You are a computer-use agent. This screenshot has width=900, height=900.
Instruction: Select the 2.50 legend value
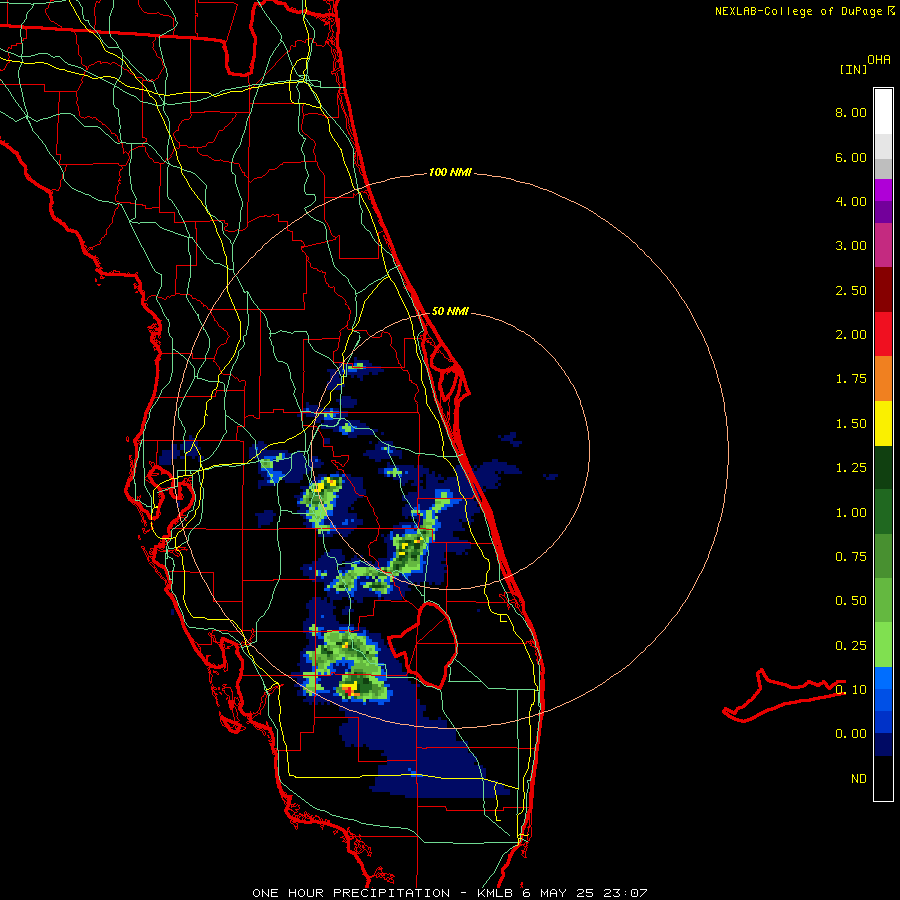tap(851, 290)
